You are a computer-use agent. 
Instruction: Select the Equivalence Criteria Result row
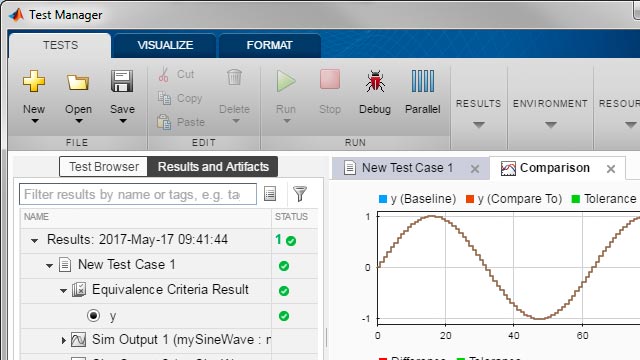click(169, 290)
